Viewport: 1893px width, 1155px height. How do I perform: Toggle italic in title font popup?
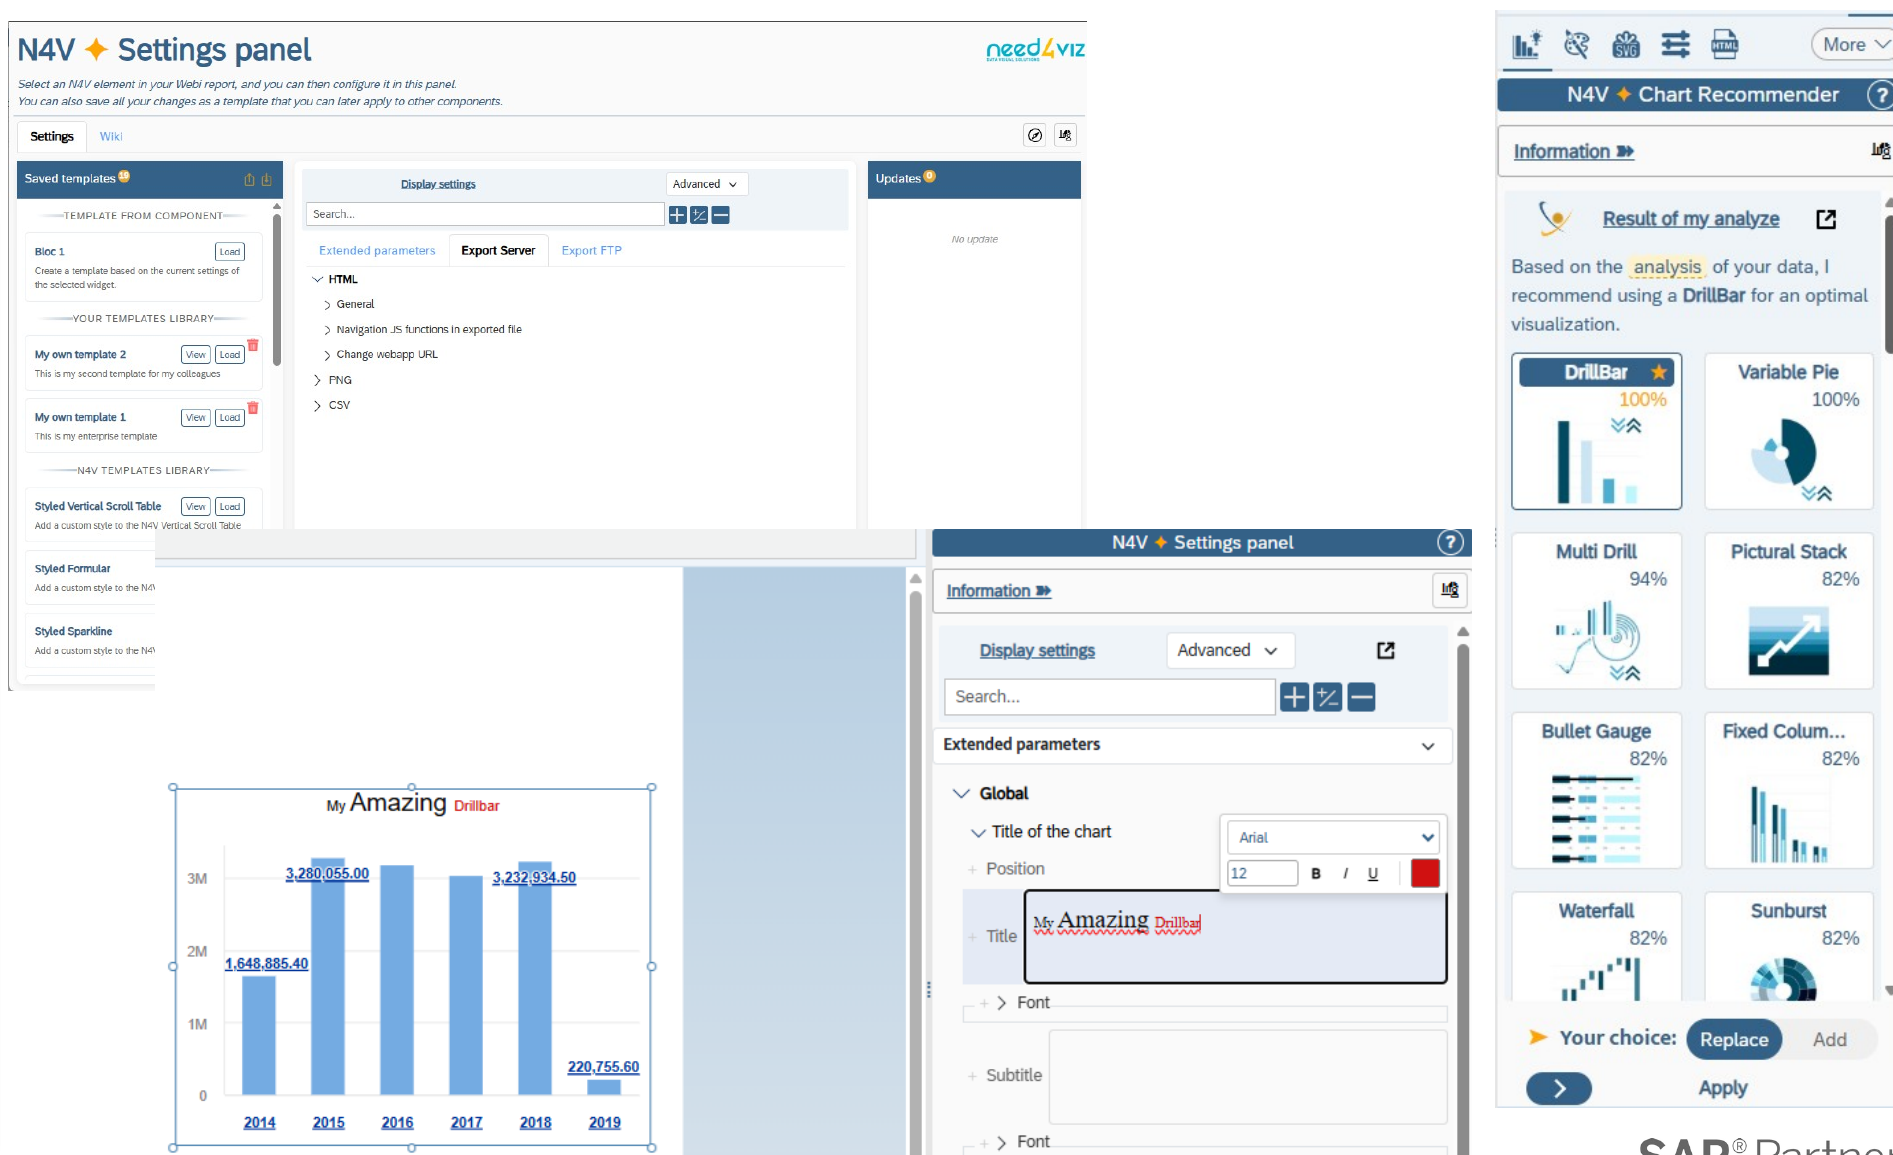[1345, 873]
